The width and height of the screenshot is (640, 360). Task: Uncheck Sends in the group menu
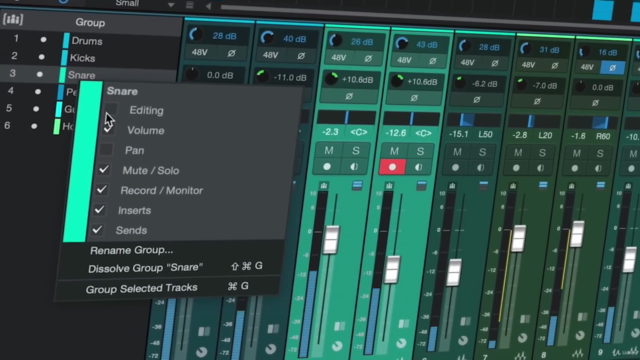(97, 229)
